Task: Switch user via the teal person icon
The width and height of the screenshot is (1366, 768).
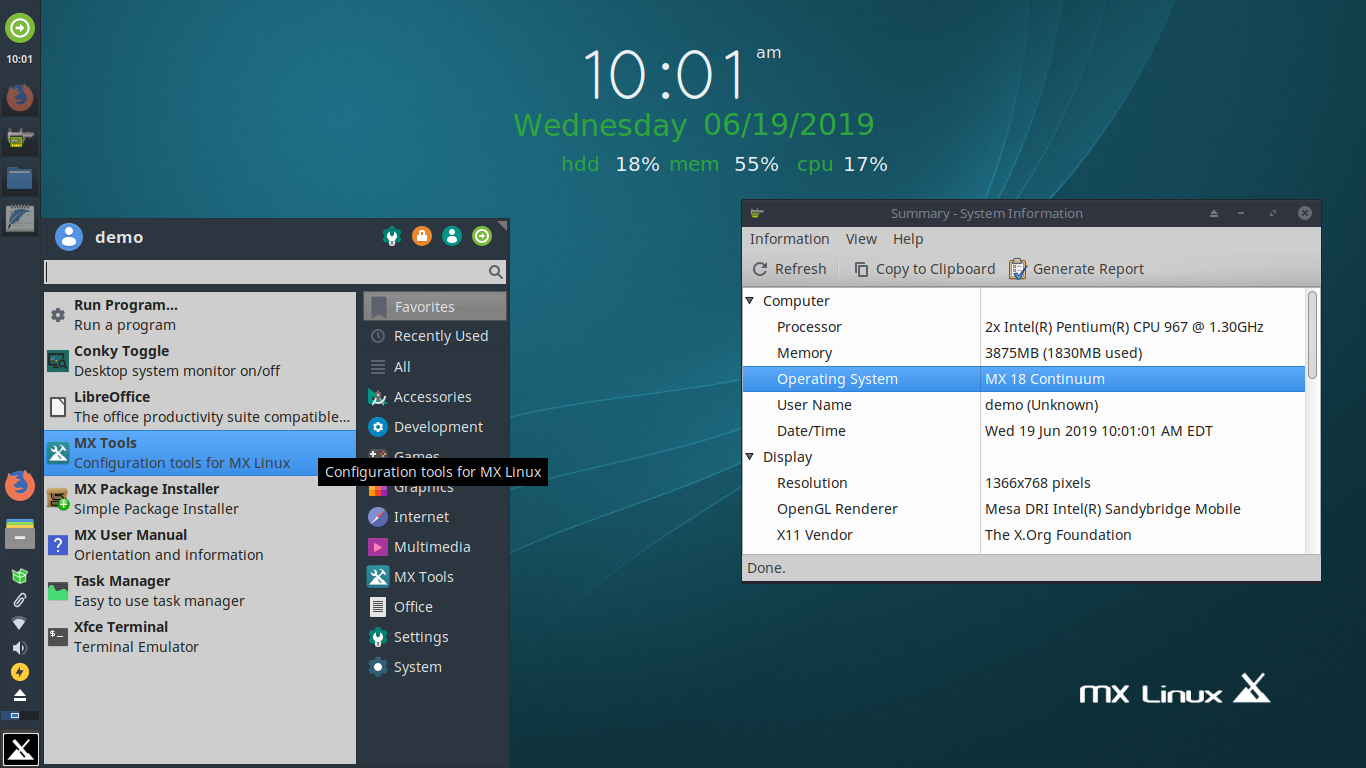Action: [x=451, y=236]
